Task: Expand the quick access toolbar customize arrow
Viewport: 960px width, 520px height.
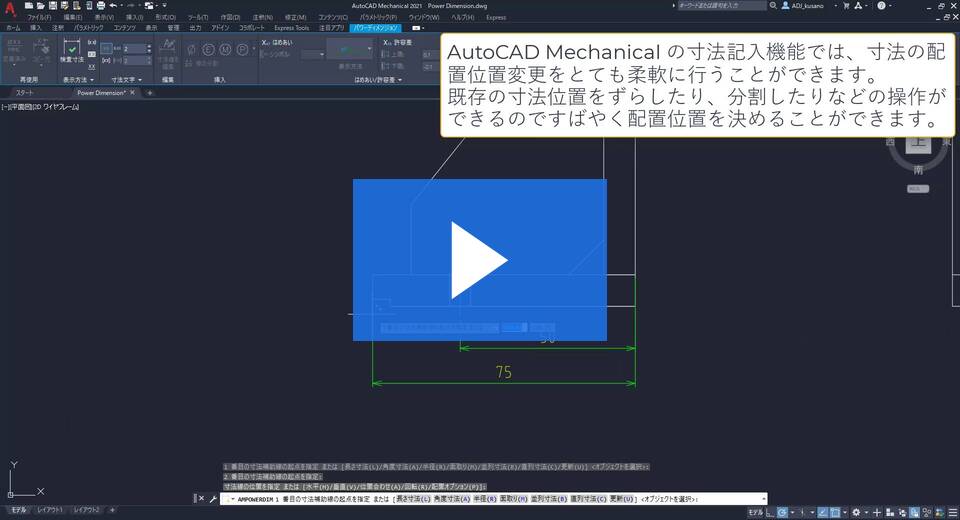Action: [165, 6]
